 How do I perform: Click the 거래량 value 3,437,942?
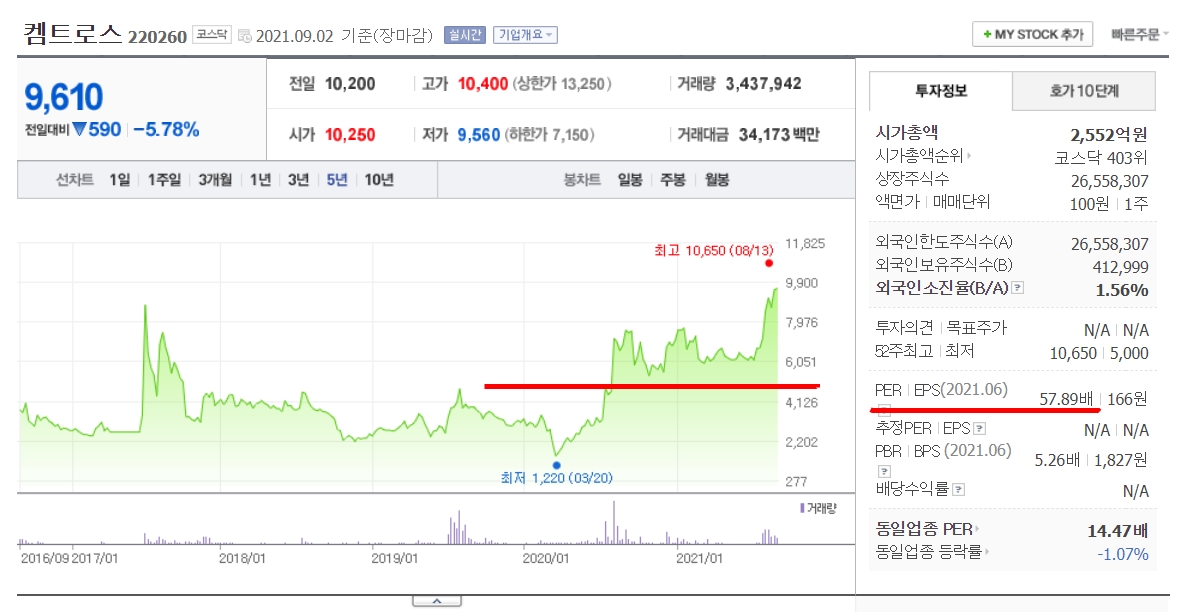pos(764,83)
